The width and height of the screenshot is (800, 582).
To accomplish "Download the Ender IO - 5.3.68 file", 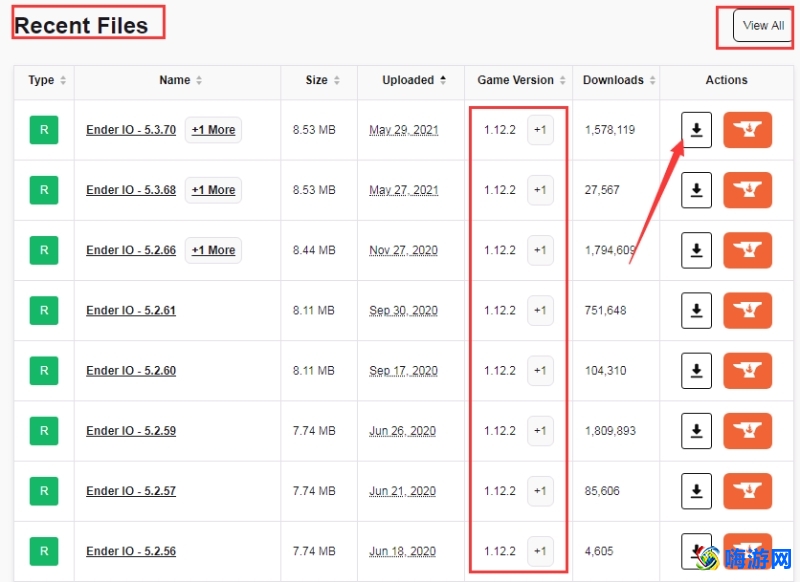I will coord(696,190).
